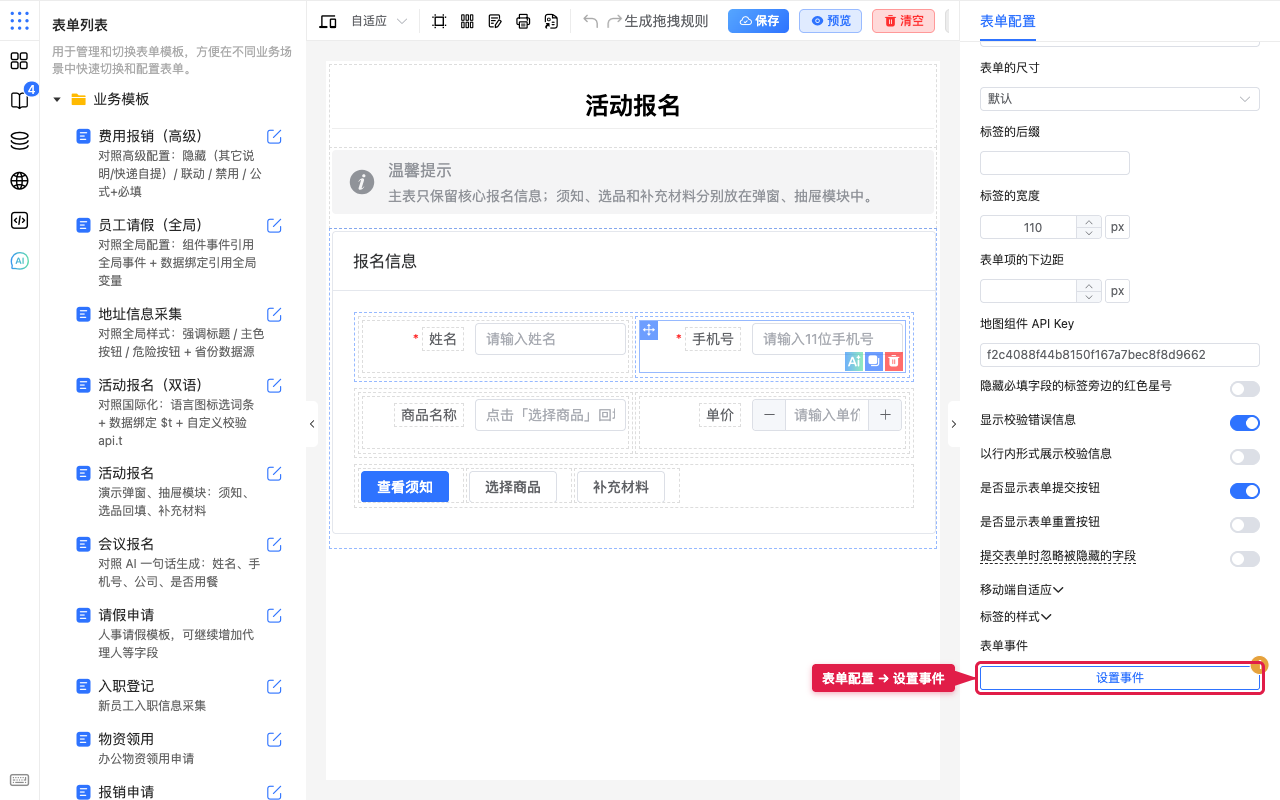Open the components grid icon in sidebar
Viewport: 1280px width, 800px height.
19,60
